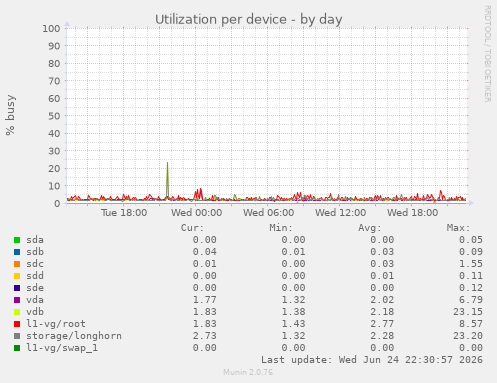Screen dimensions: 497x383
Task: Click the 'Wed 06:00' x-axis label
Action: pos(269,213)
